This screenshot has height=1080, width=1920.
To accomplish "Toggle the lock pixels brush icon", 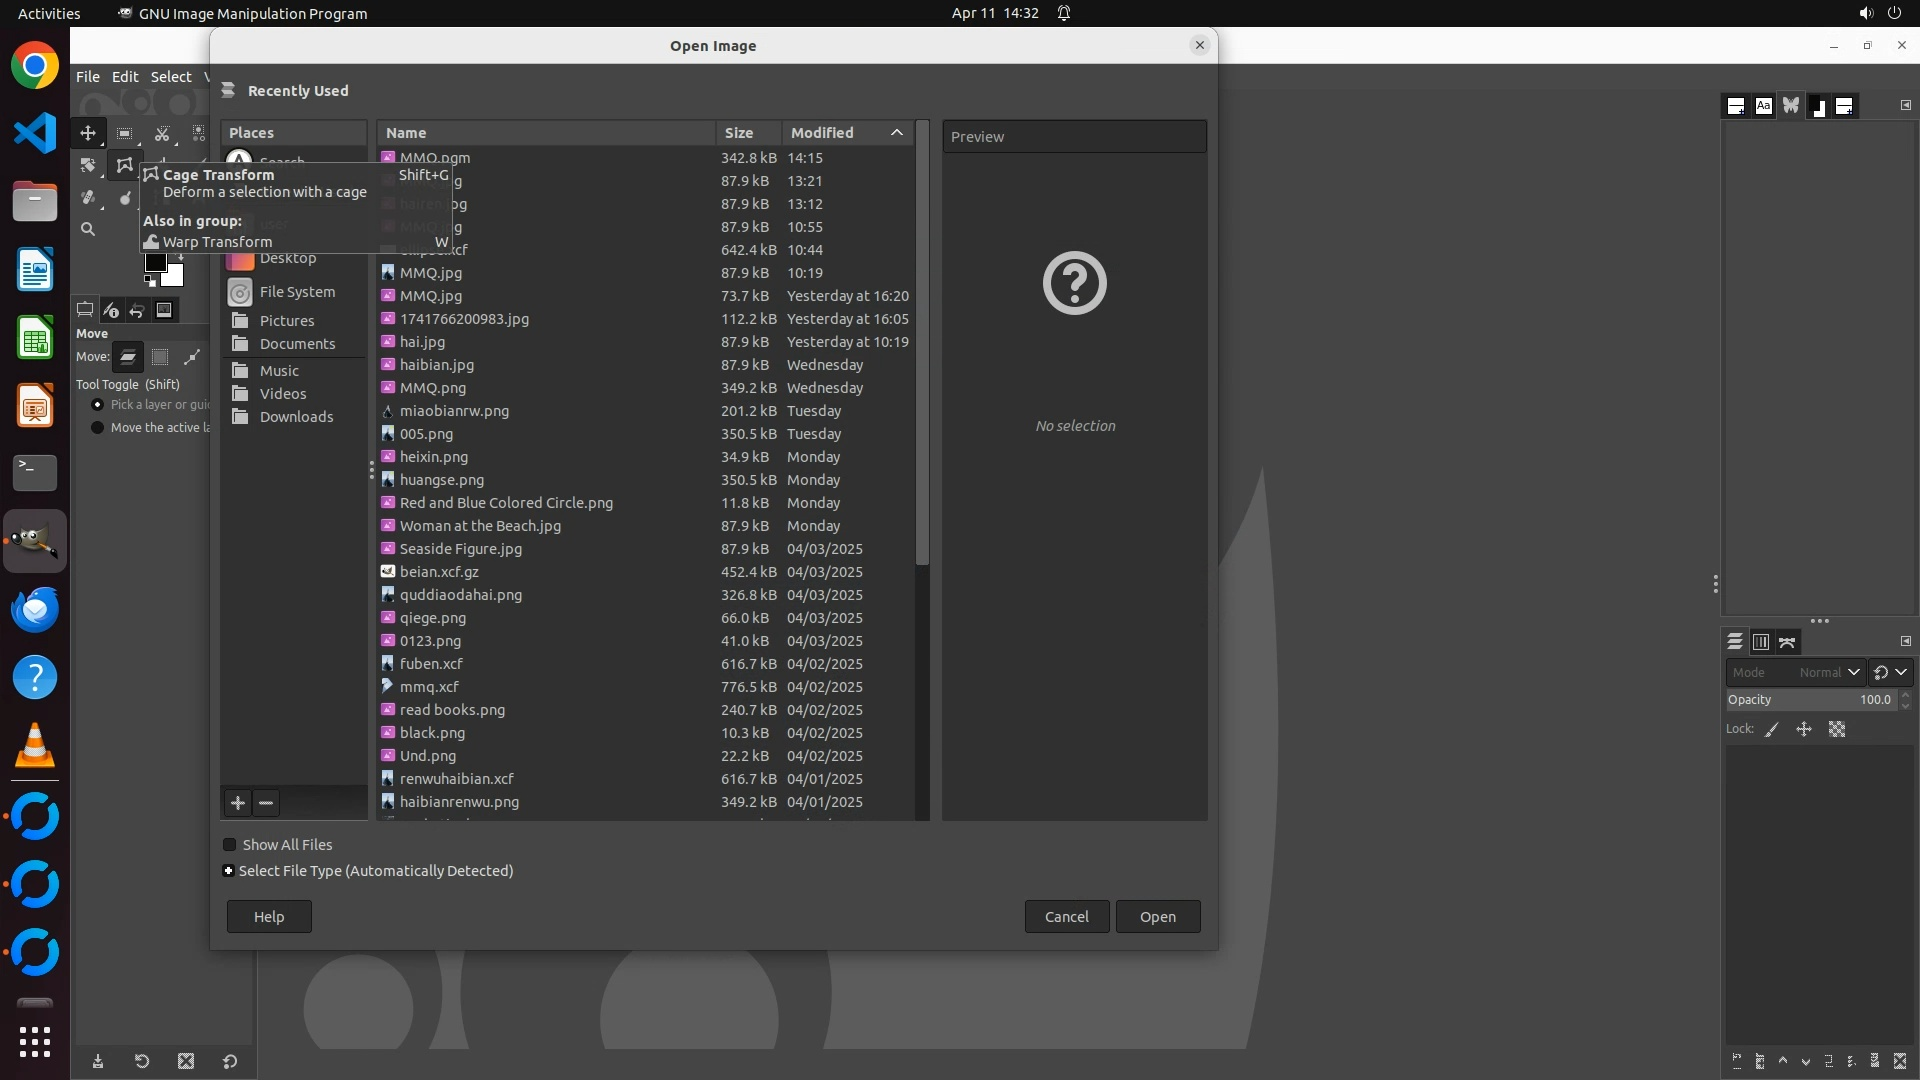I will tap(1772, 730).
